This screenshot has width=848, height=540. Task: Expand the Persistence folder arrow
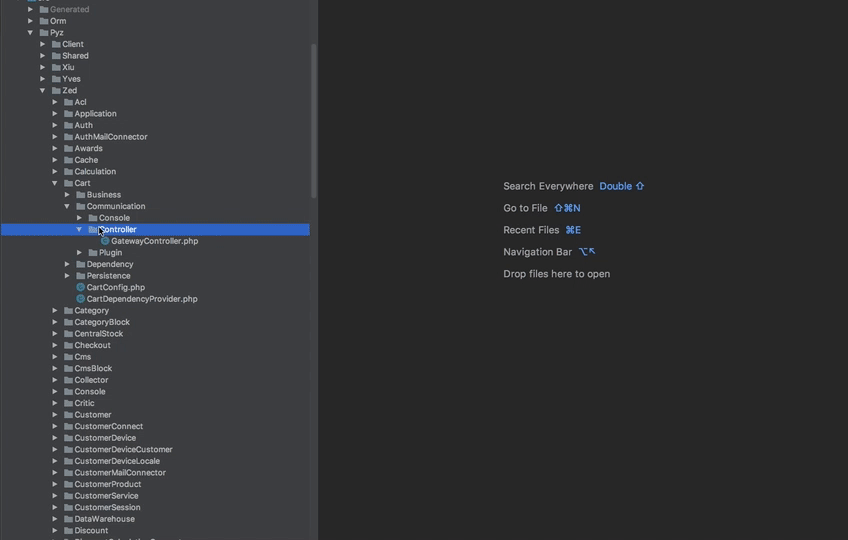coord(67,276)
